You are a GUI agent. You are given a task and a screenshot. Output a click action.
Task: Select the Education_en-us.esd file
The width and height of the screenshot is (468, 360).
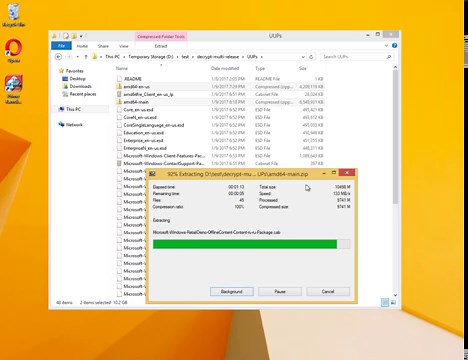[x=220, y=133]
